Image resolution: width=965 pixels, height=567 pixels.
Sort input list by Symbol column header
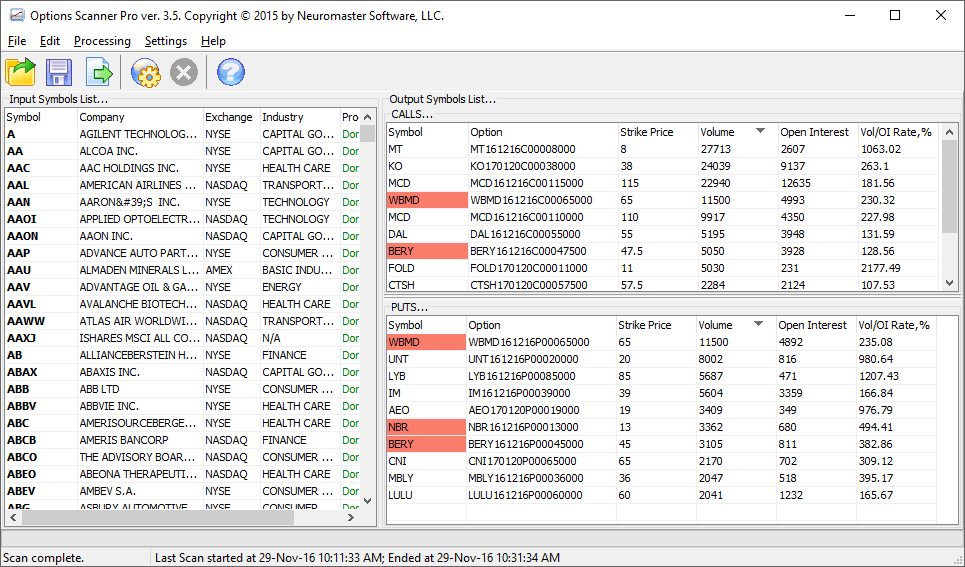pyautogui.click(x=41, y=117)
